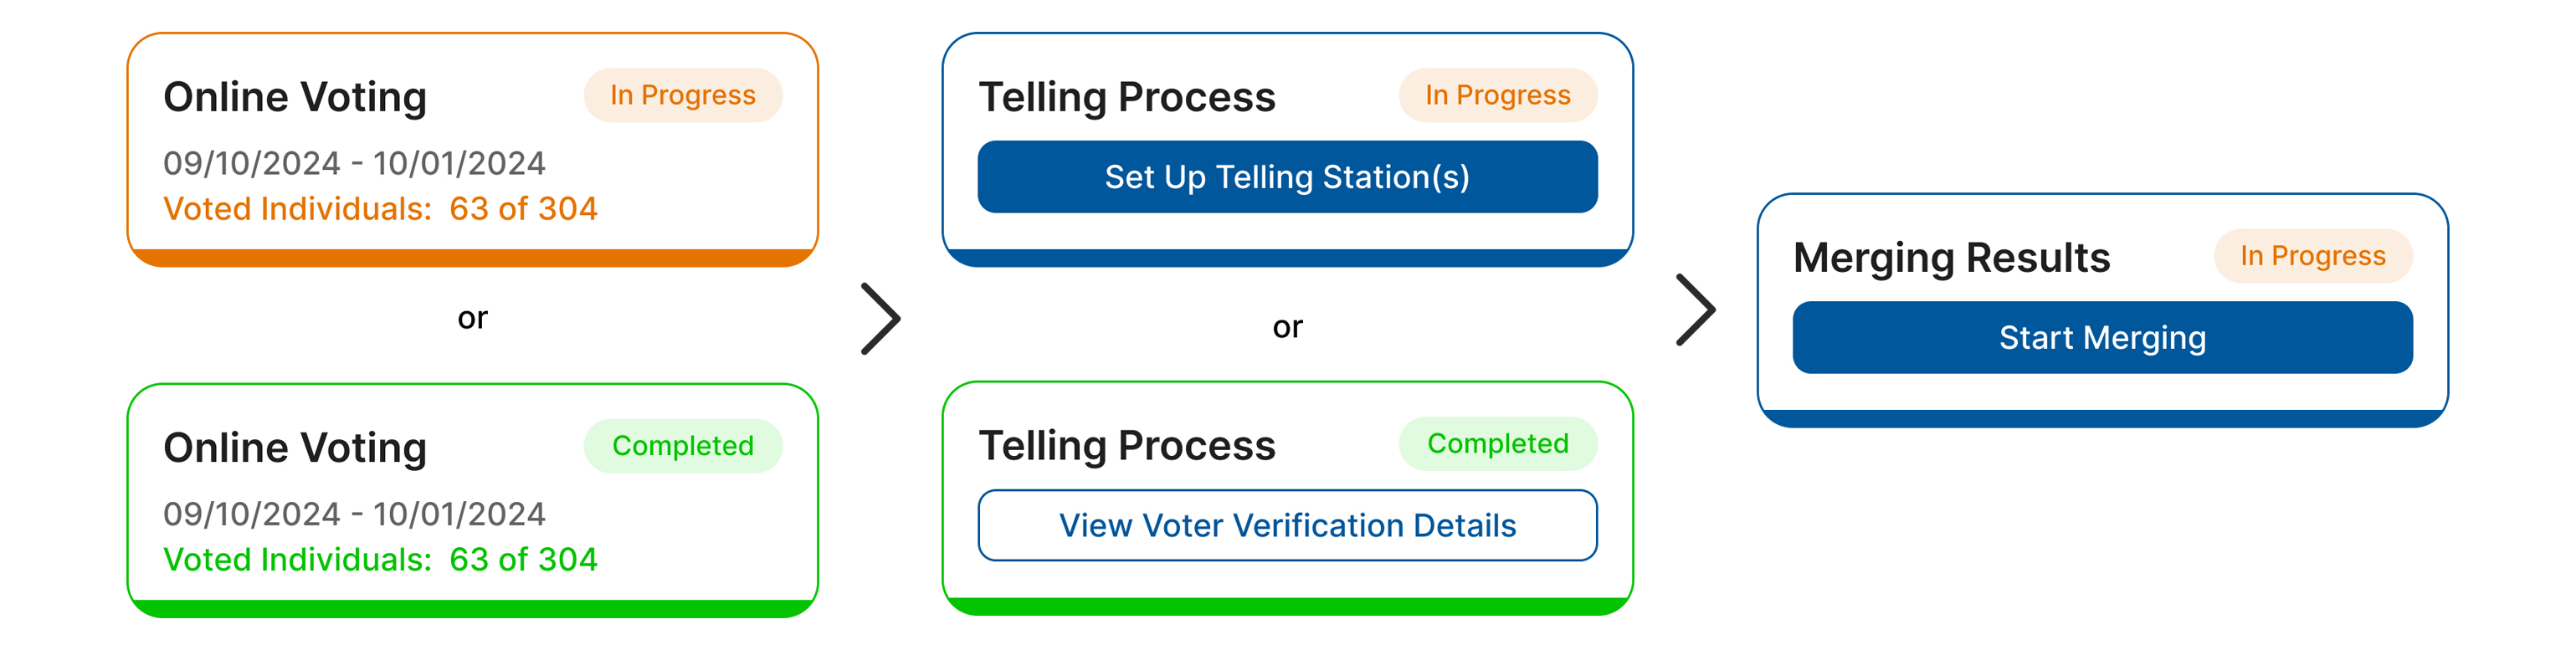Click the Completed badge on Online Voting card

pyautogui.click(x=682, y=446)
